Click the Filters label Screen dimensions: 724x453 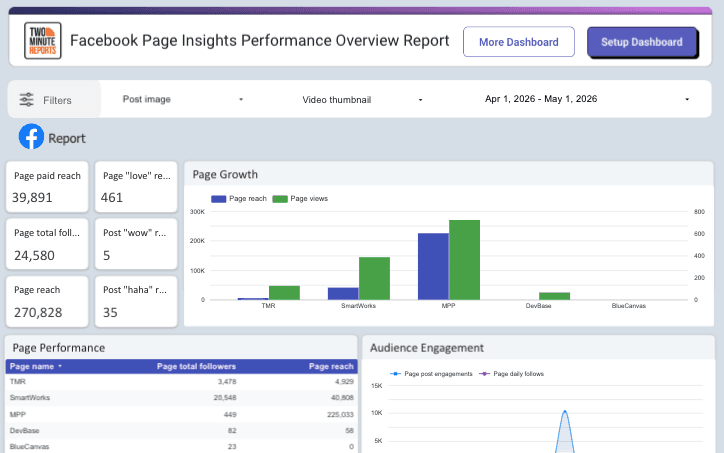tap(57, 100)
